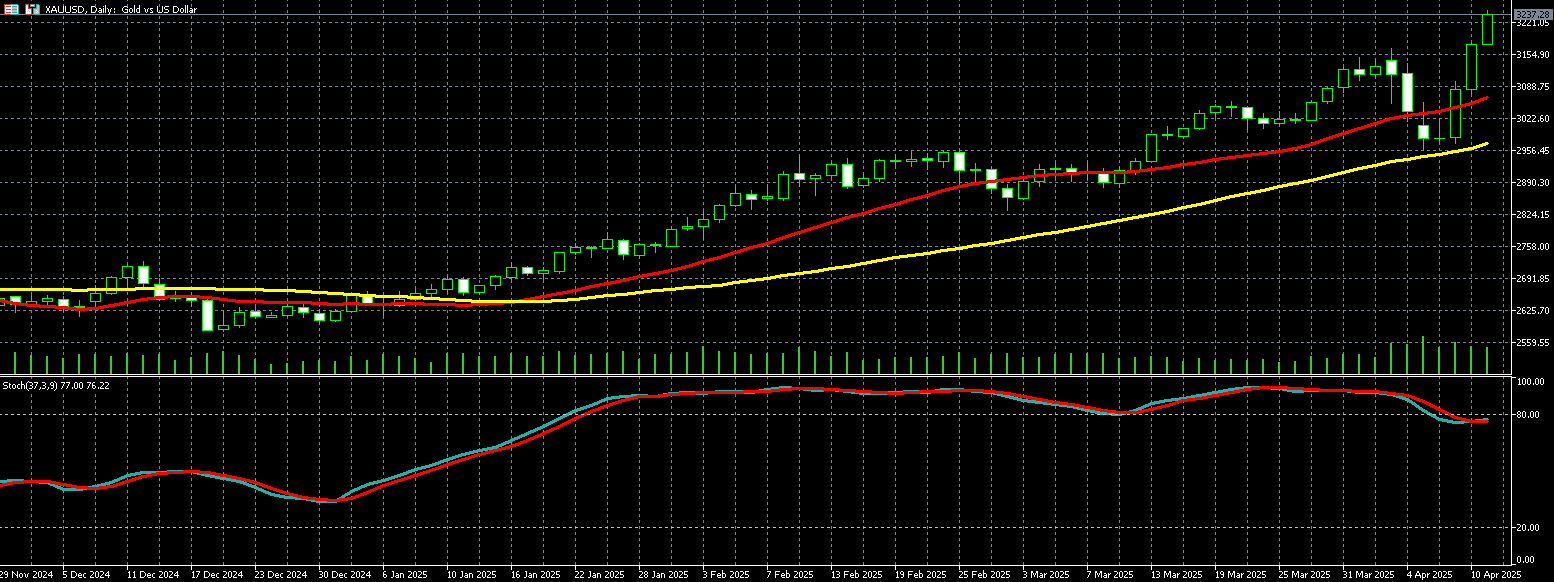
Task: Select the current price label 3237.28
Action: 1531,14
